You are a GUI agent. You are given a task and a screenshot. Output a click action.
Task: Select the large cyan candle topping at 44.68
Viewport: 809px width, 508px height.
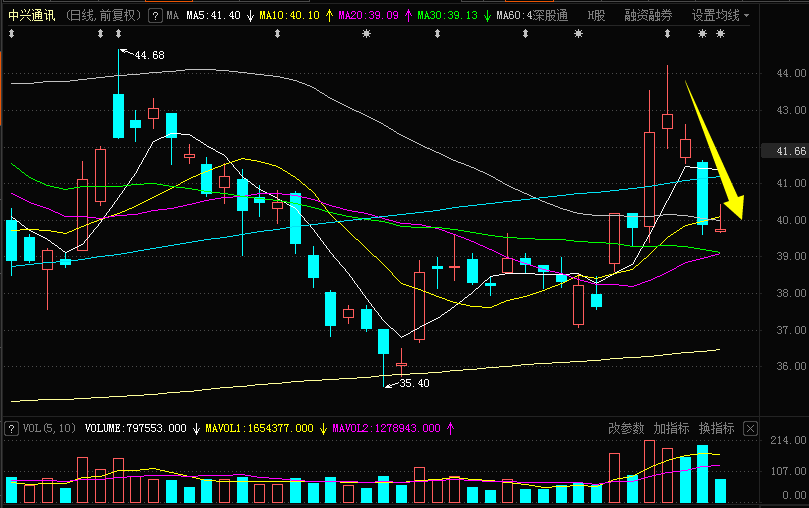coord(119,116)
